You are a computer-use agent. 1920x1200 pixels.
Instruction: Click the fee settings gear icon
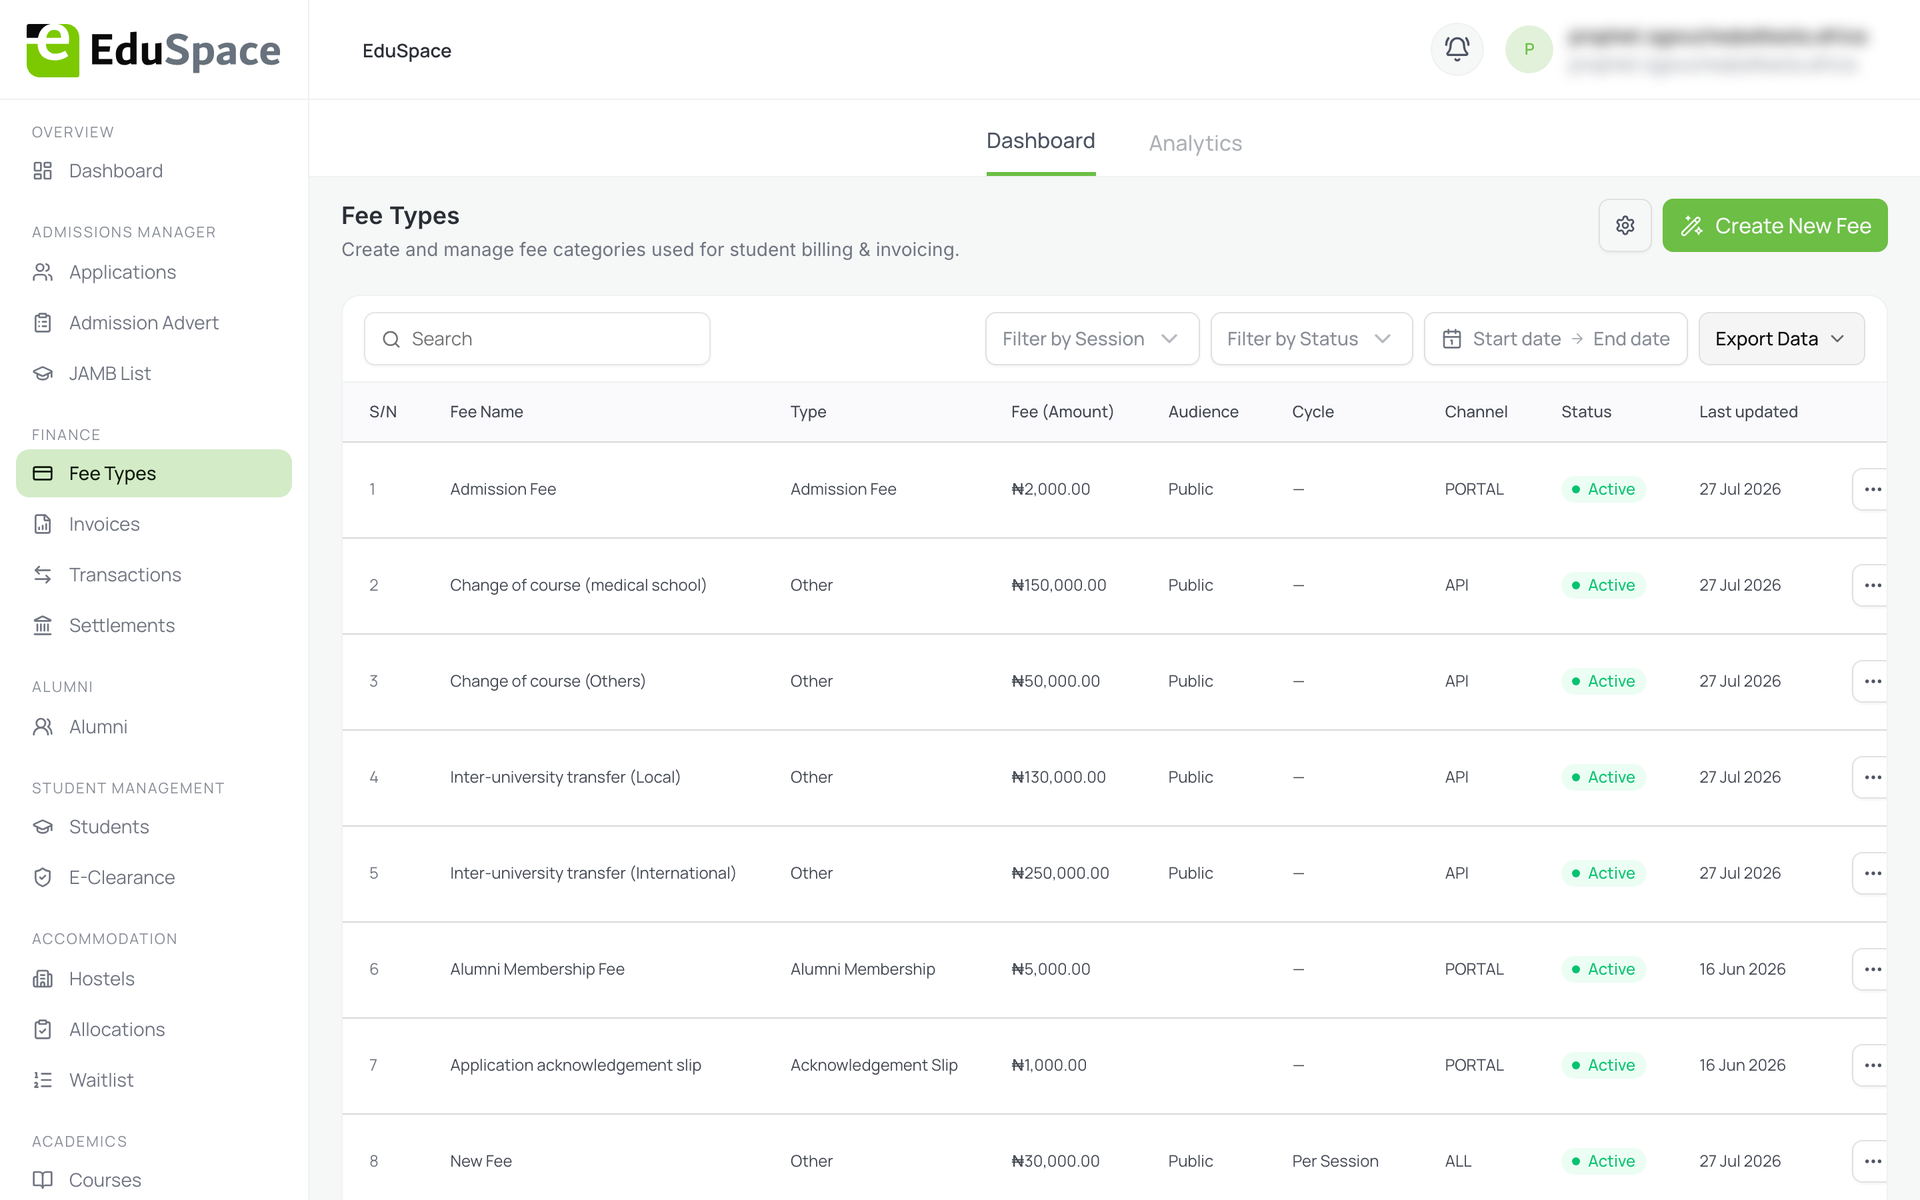1625,225
